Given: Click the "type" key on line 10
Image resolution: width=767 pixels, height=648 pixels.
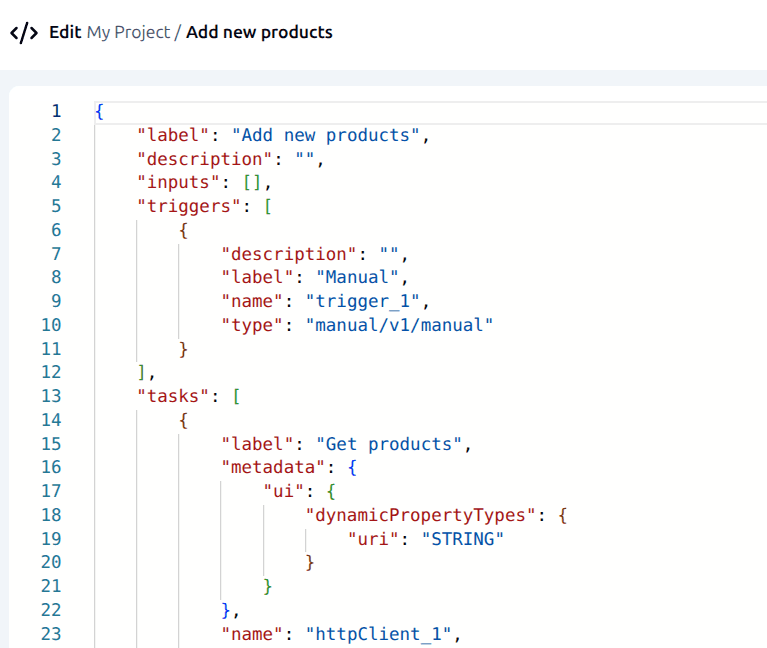Looking at the screenshot, I should pos(252,325).
